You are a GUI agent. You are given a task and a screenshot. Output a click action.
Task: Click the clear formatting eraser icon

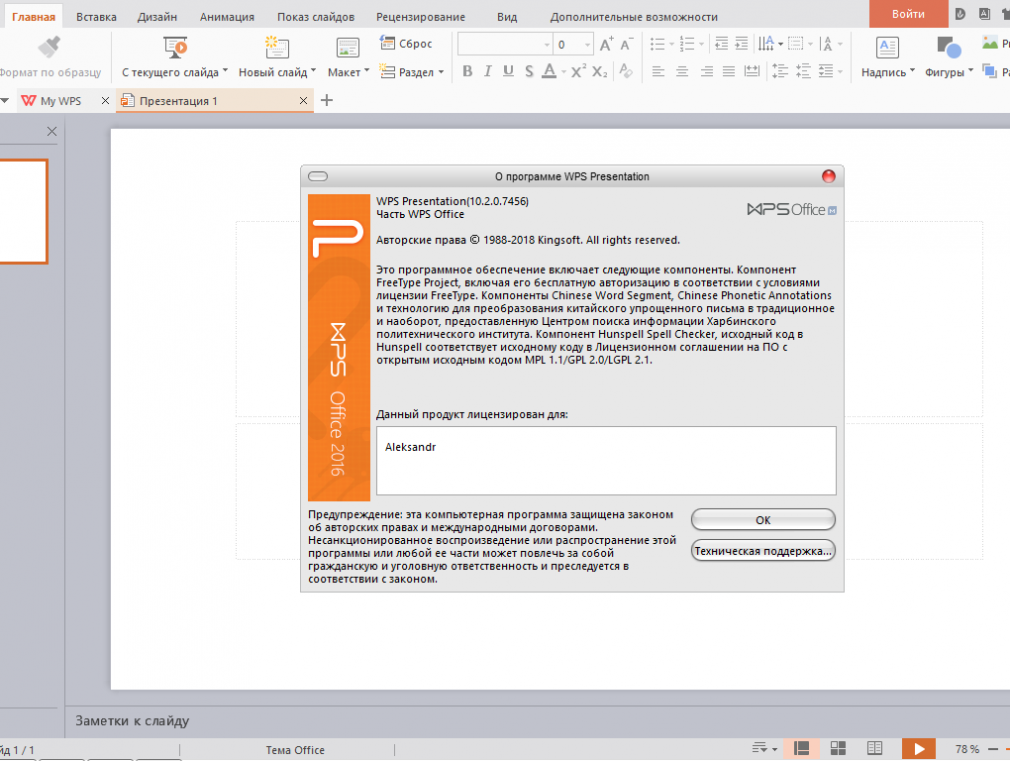coord(625,71)
